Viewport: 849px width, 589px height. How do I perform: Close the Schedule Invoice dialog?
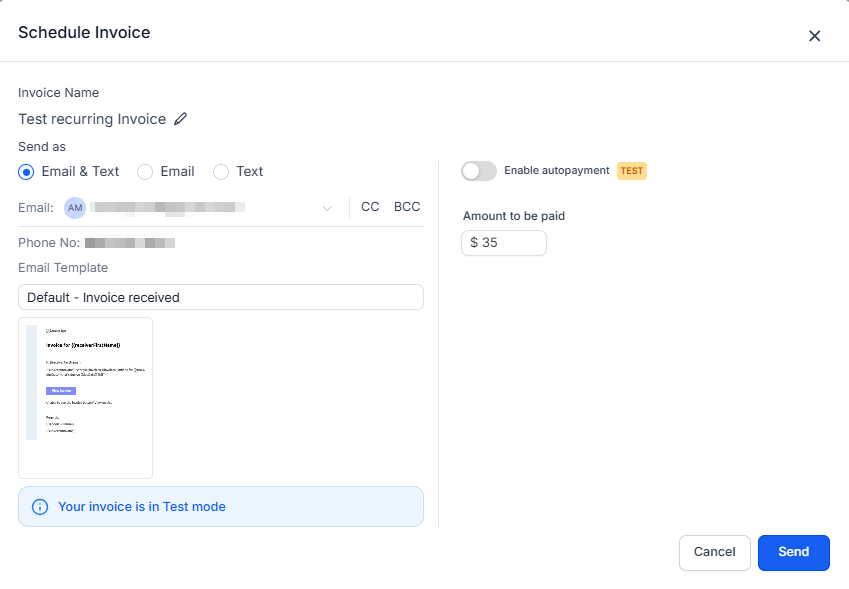(x=814, y=36)
